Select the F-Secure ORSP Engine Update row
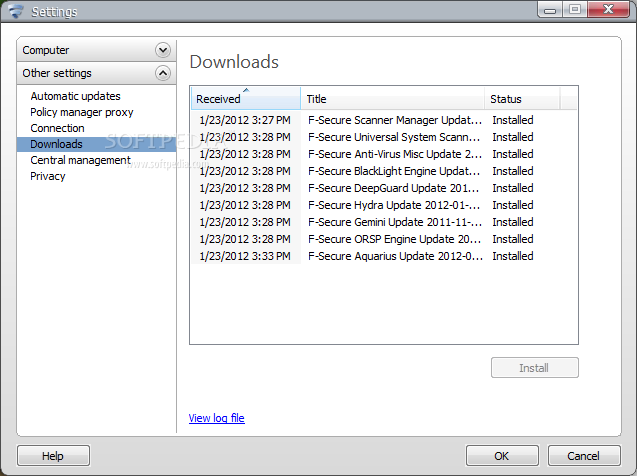637x476 pixels. point(384,239)
